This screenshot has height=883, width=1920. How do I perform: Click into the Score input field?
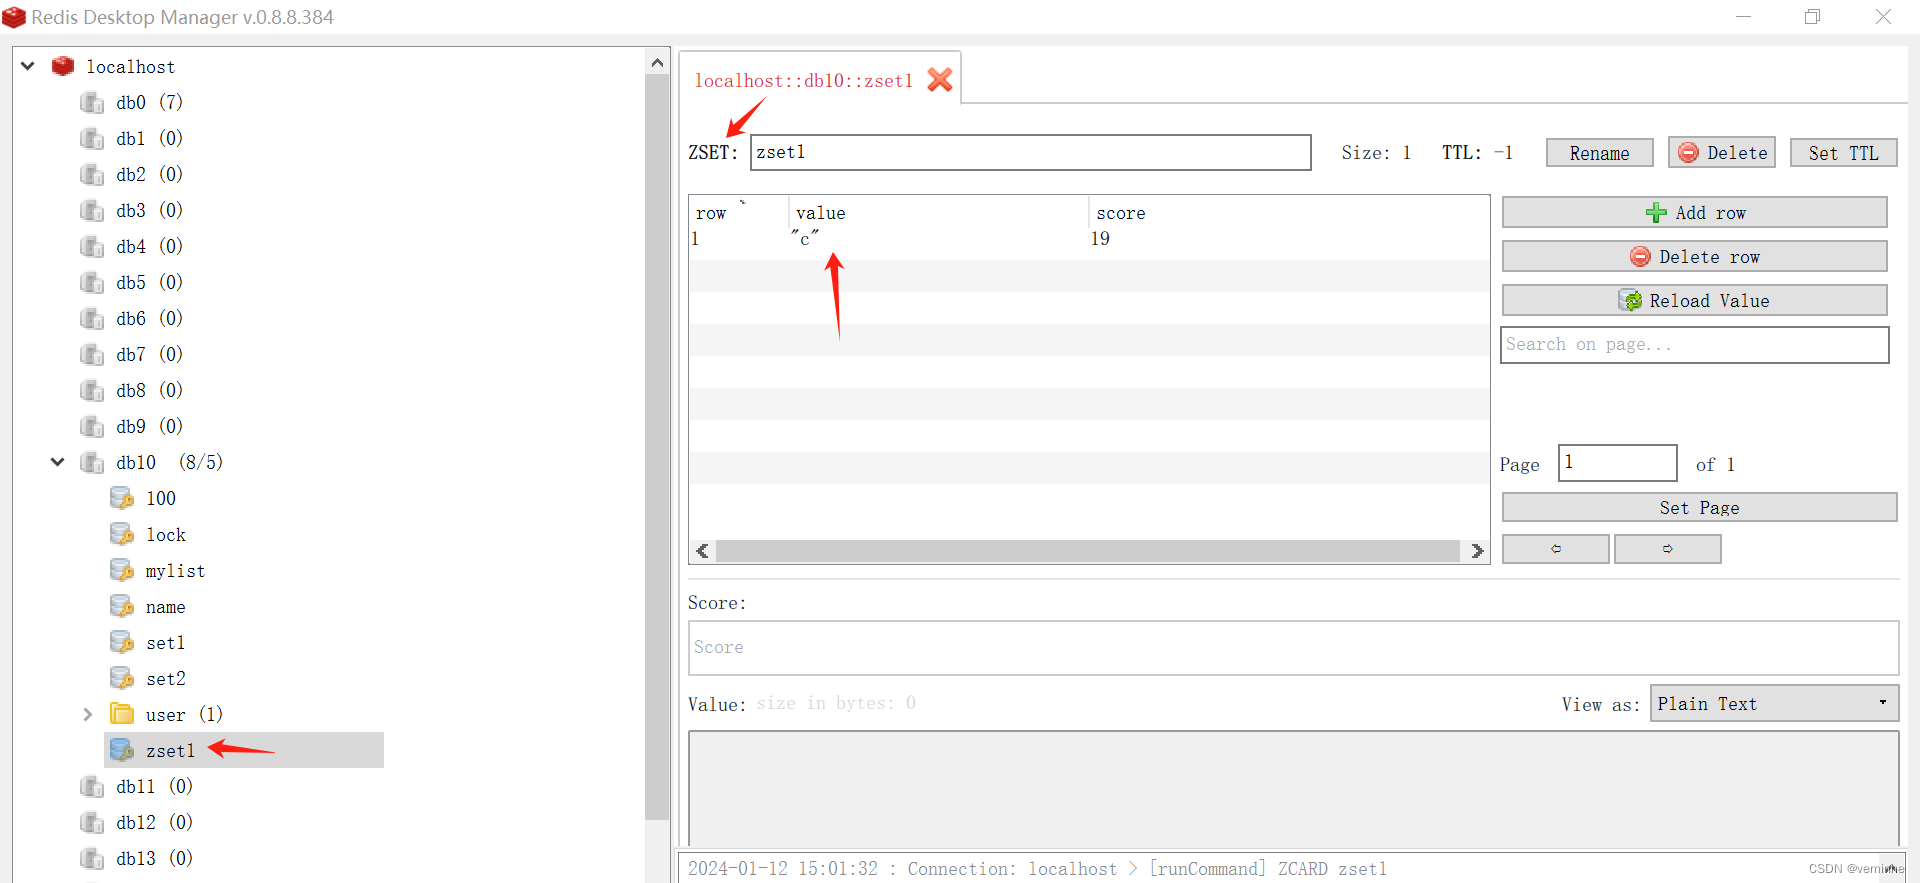pyautogui.click(x=1293, y=647)
